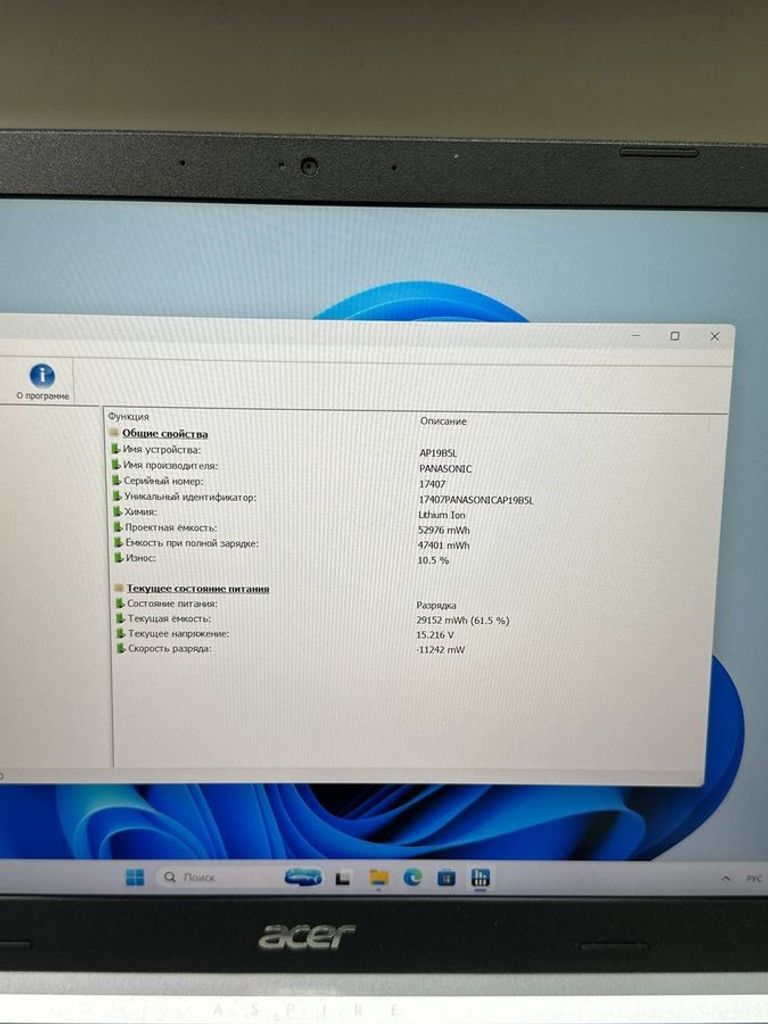The height and width of the screenshot is (1024, 768).
Task: Open the 'О программе' info icon
Action: click(42, 381)
